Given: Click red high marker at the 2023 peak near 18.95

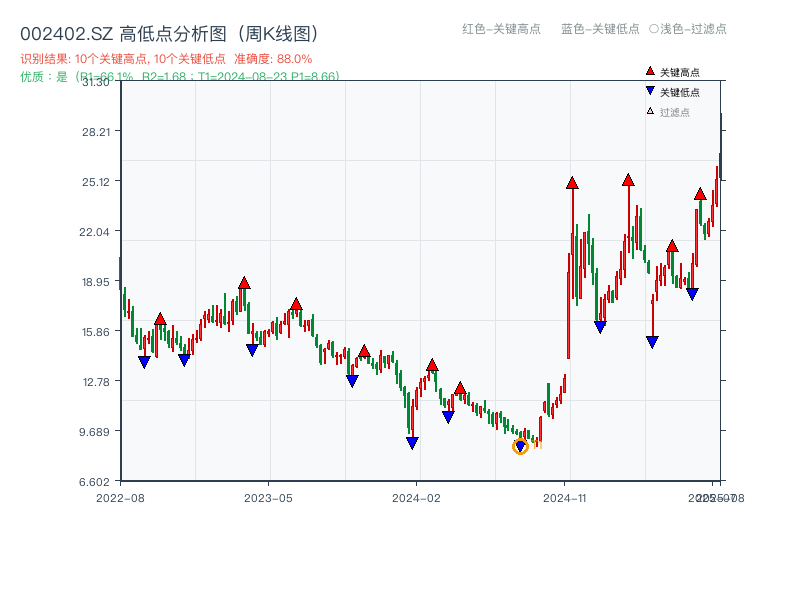Looking at the screenshot, I should 244,283.
